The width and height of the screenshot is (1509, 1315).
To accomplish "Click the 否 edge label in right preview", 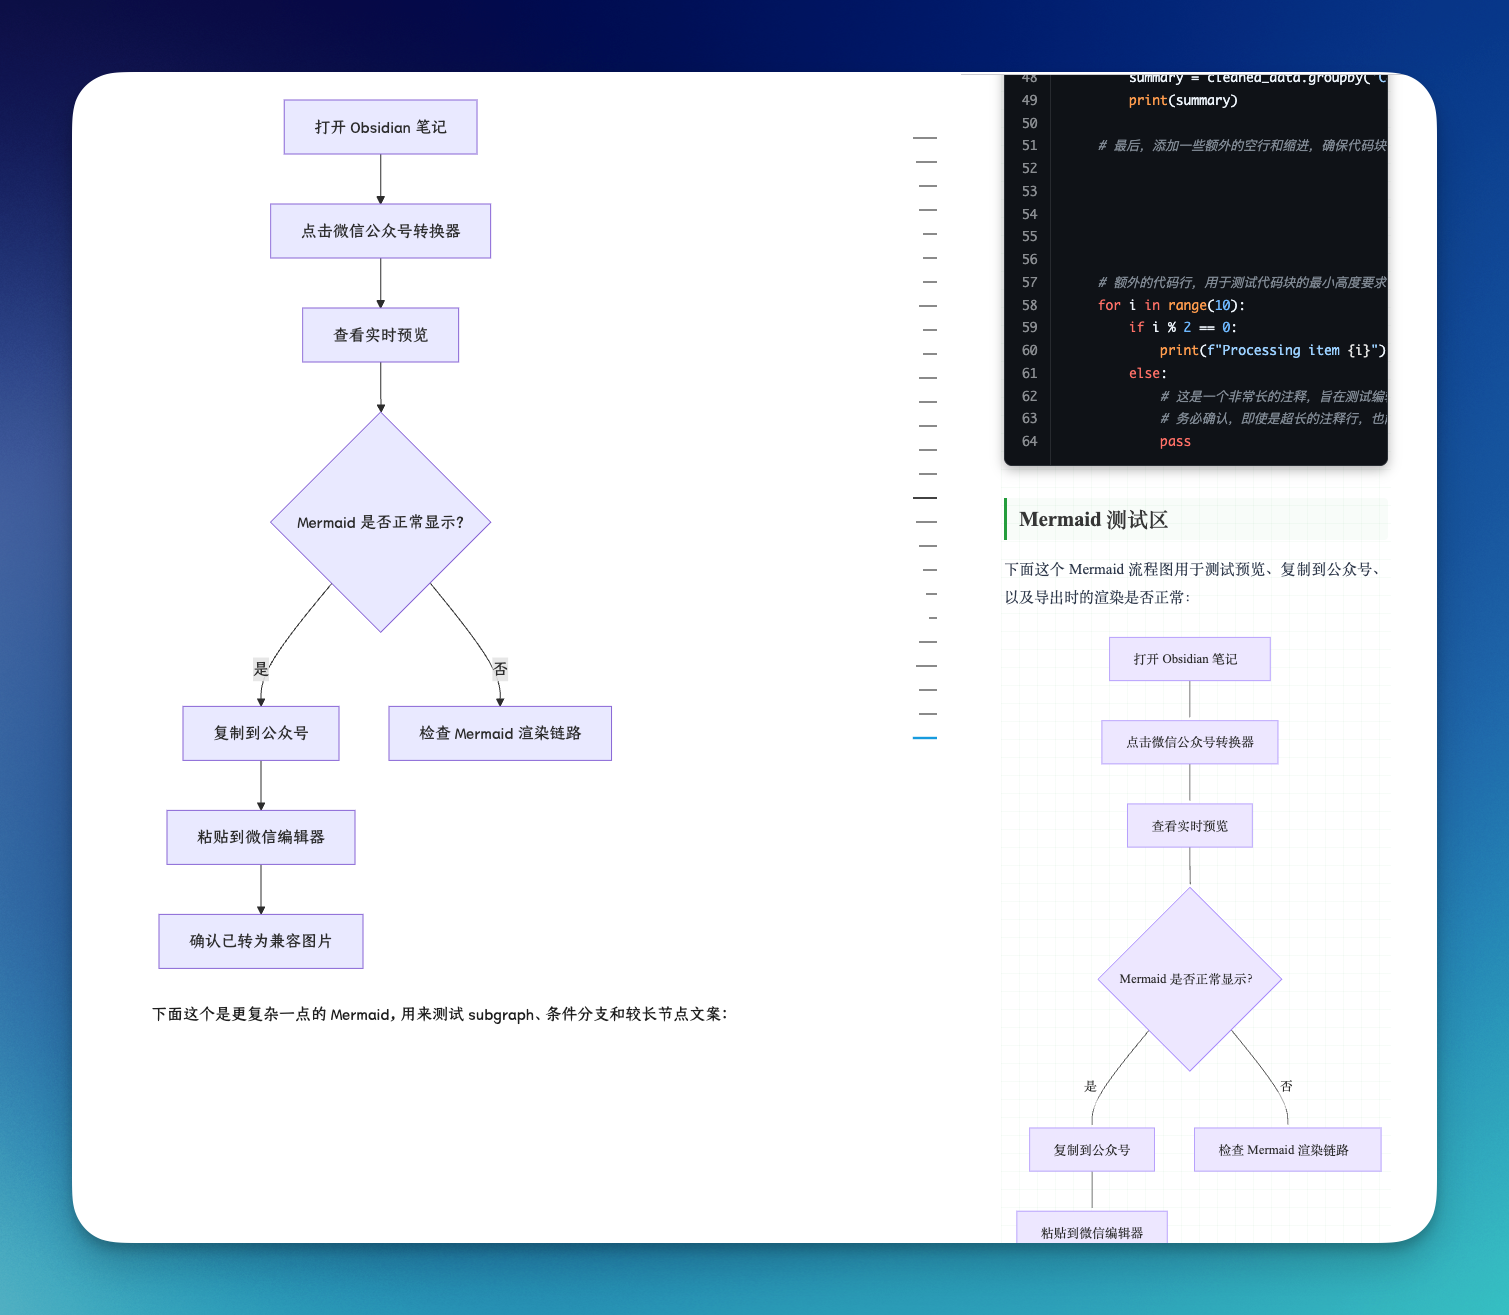I will click(x=1287, y=1086).
